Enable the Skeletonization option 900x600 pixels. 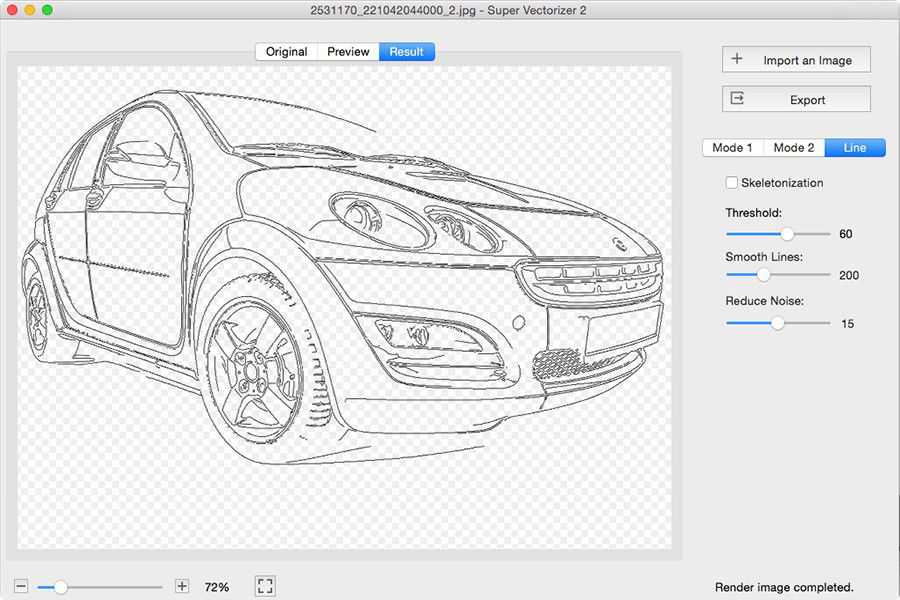[731, 183]
